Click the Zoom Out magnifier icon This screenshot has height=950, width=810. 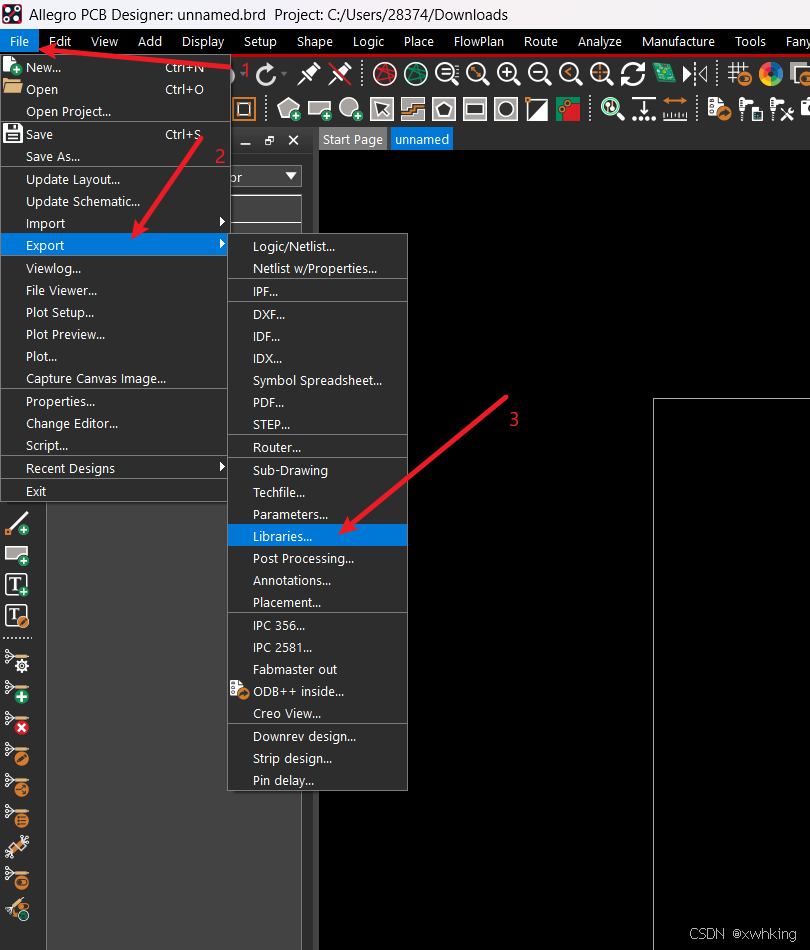539,75
